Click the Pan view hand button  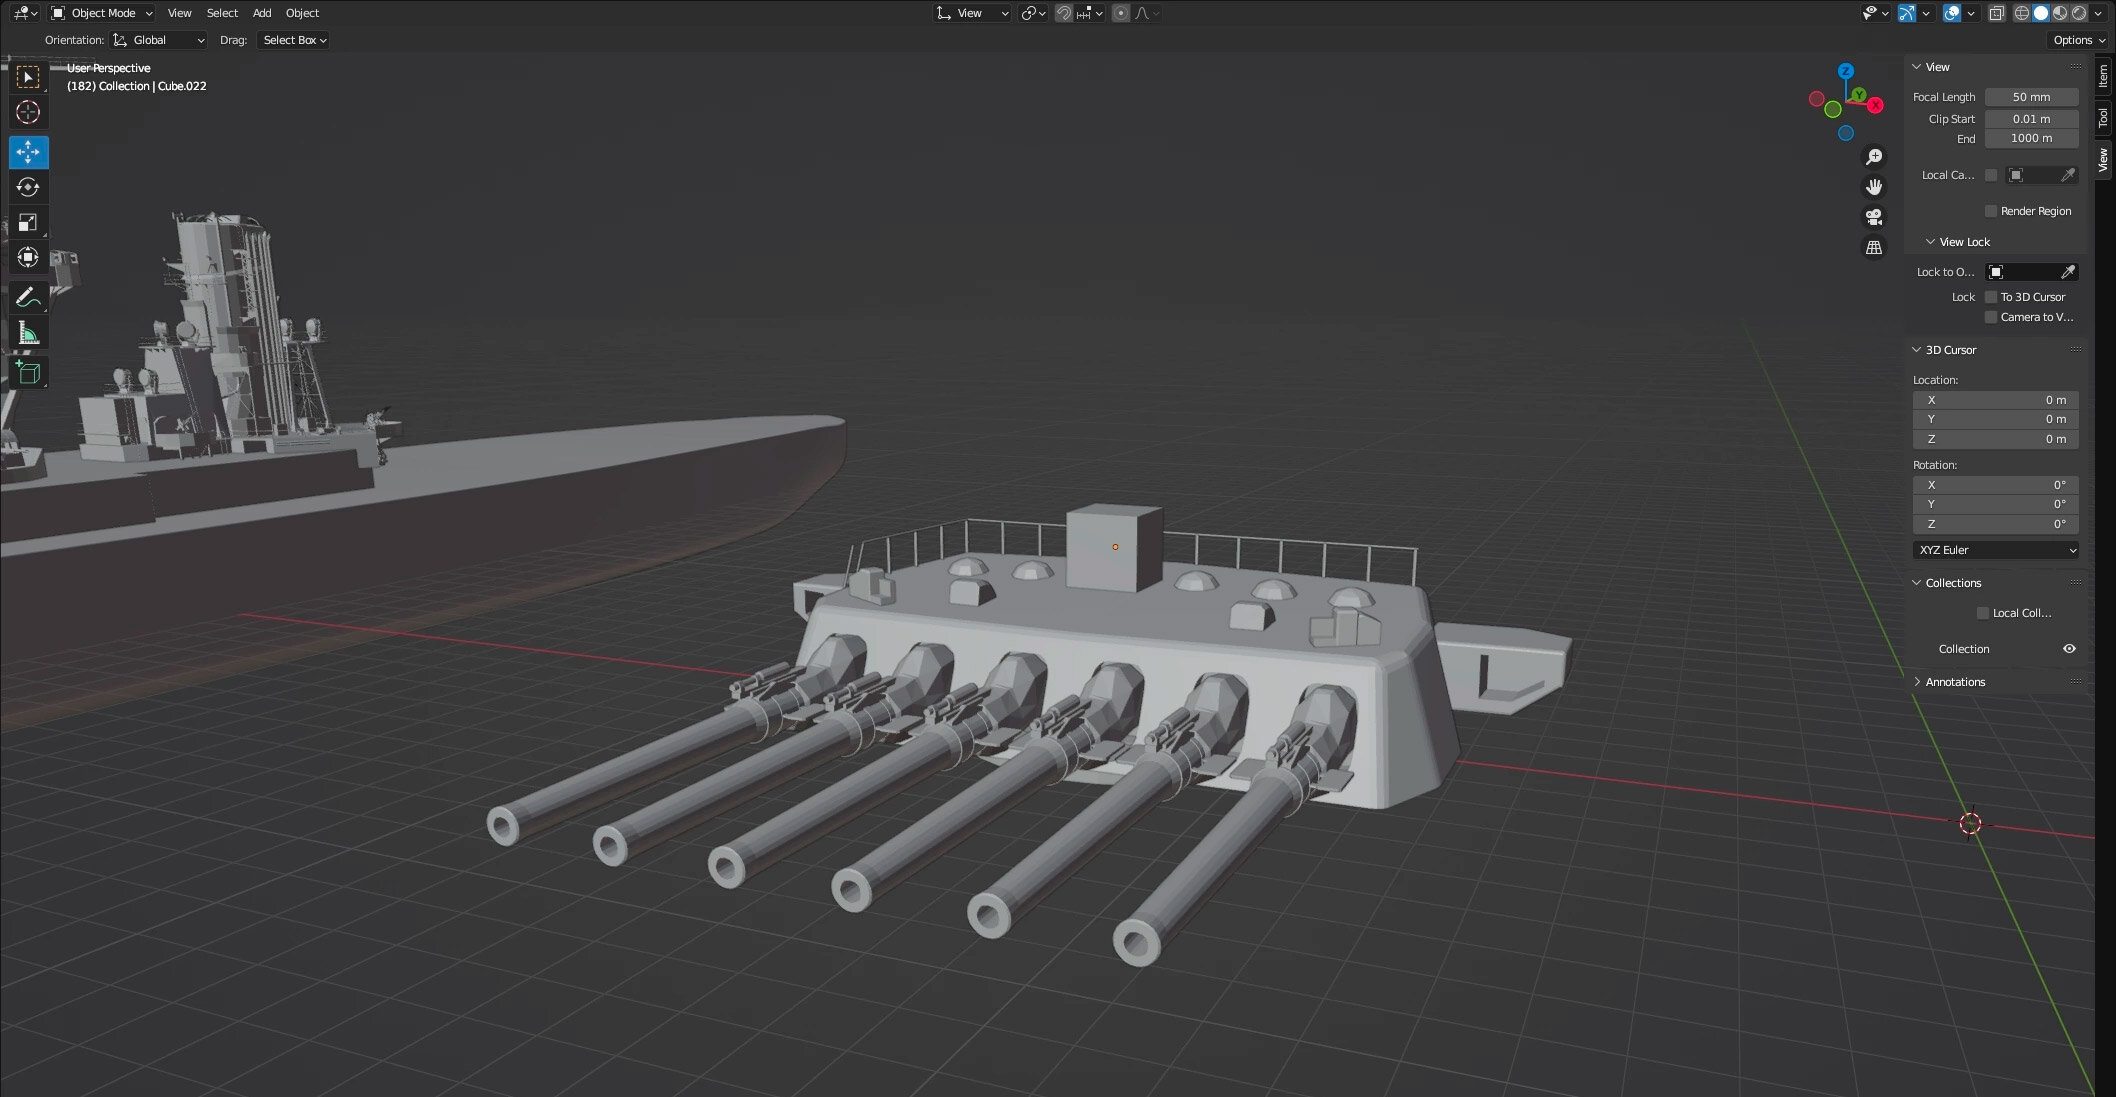pyautogui.click(x=1874, y=187)
